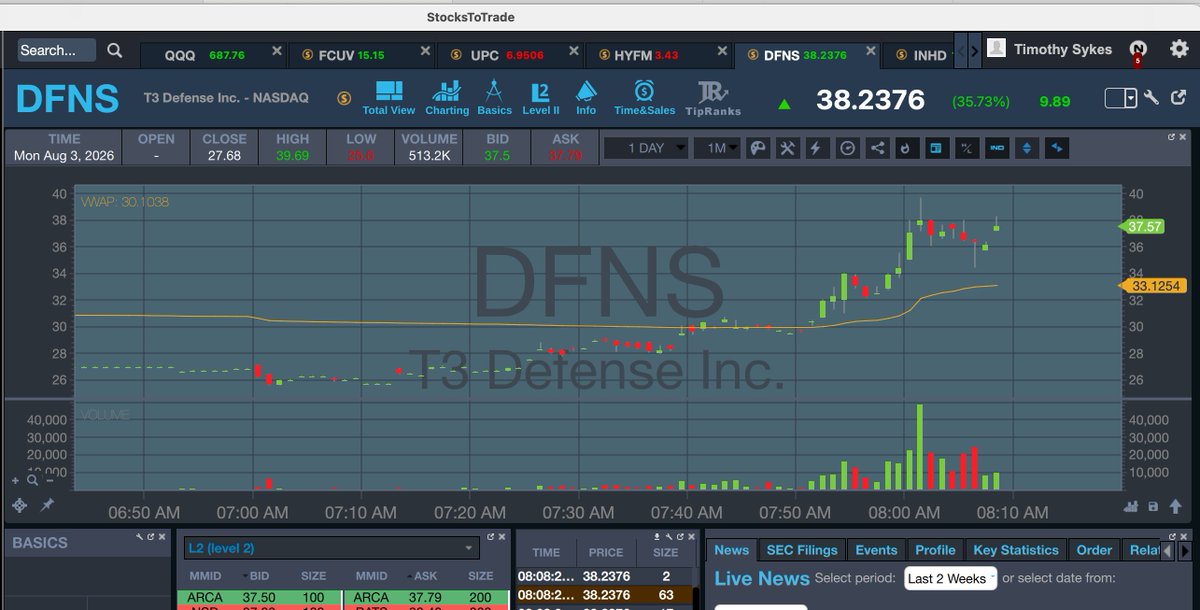Switch to the INHD ticker tab
The height and width of the screenshot is (610, 1200).
(920, 55)
